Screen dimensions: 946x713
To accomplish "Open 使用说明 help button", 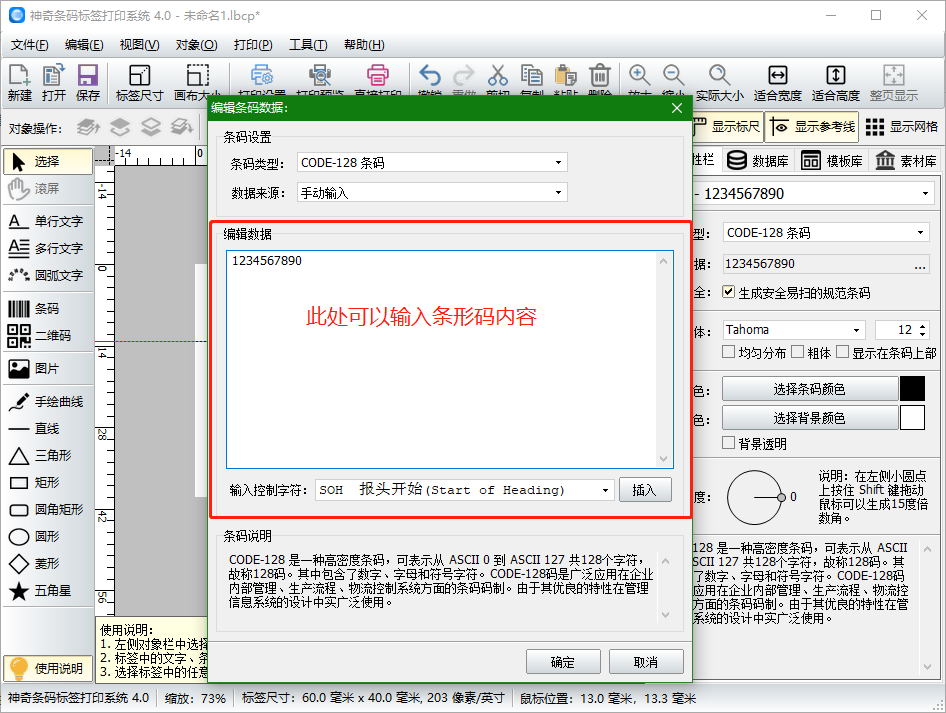I will tap(48, 668).
